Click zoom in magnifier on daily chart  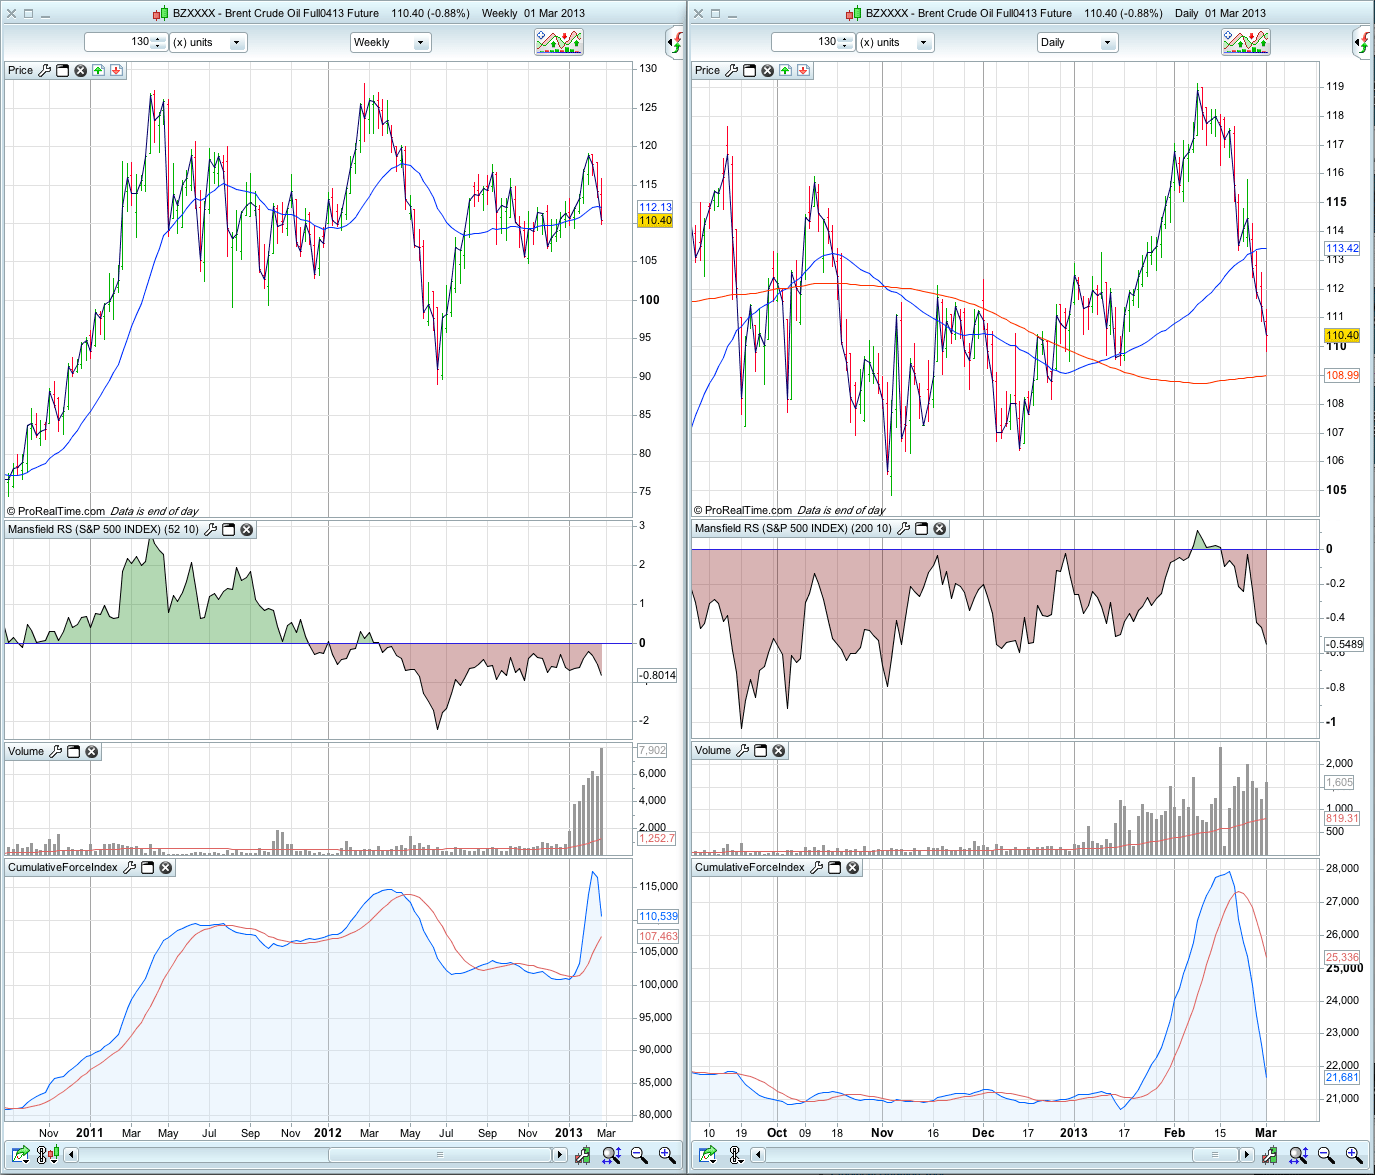click(1354, 1156)
